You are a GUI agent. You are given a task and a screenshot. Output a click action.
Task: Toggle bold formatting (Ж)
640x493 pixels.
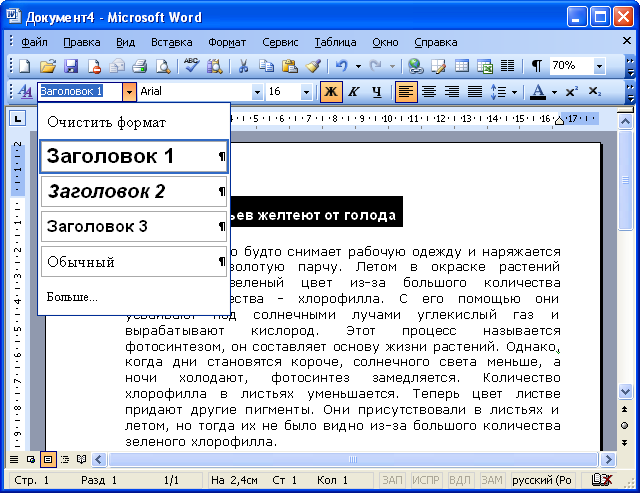(x=331, y=92)
